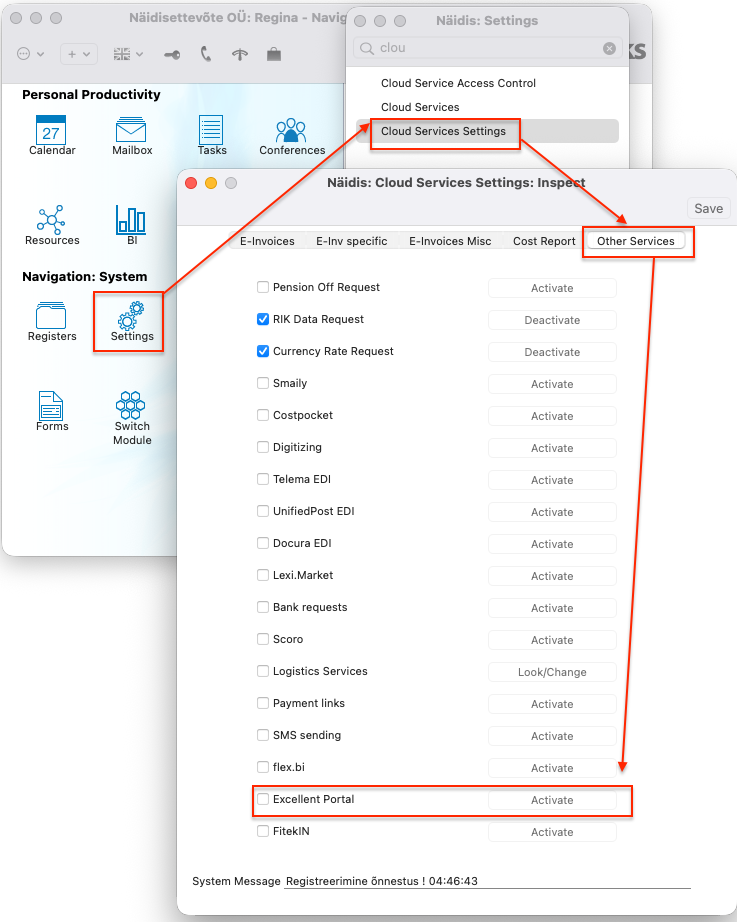
Task: Click the key icon in toolbar
Action: point(172,54)
